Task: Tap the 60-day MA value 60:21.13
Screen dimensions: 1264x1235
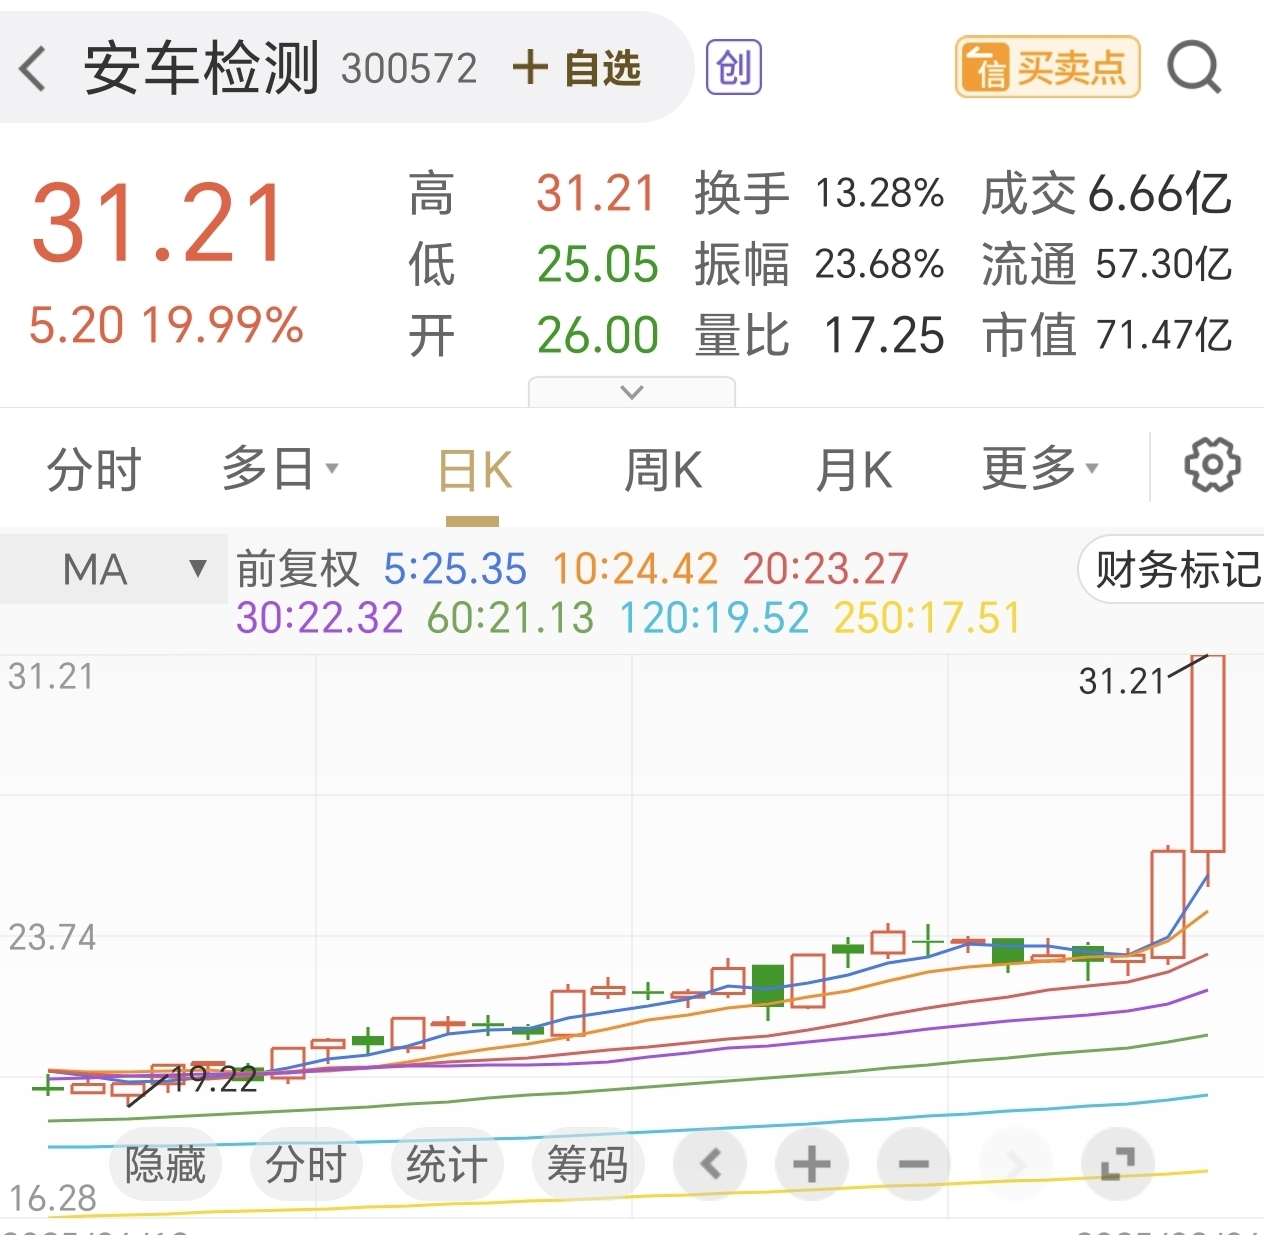Action: 510,618
